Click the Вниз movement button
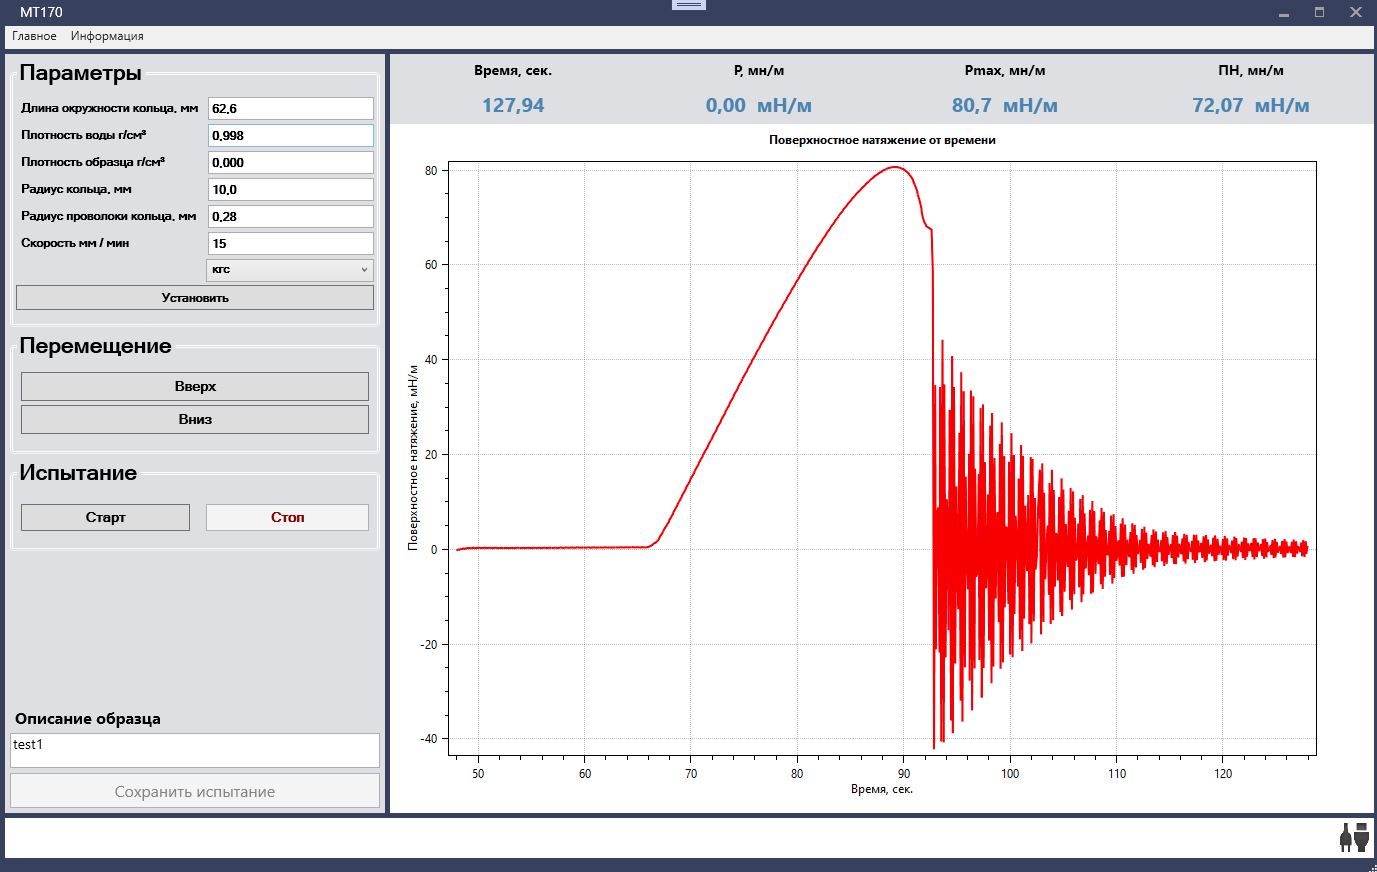This screenshot has height=872, width=1377. (x=195, y=420)
